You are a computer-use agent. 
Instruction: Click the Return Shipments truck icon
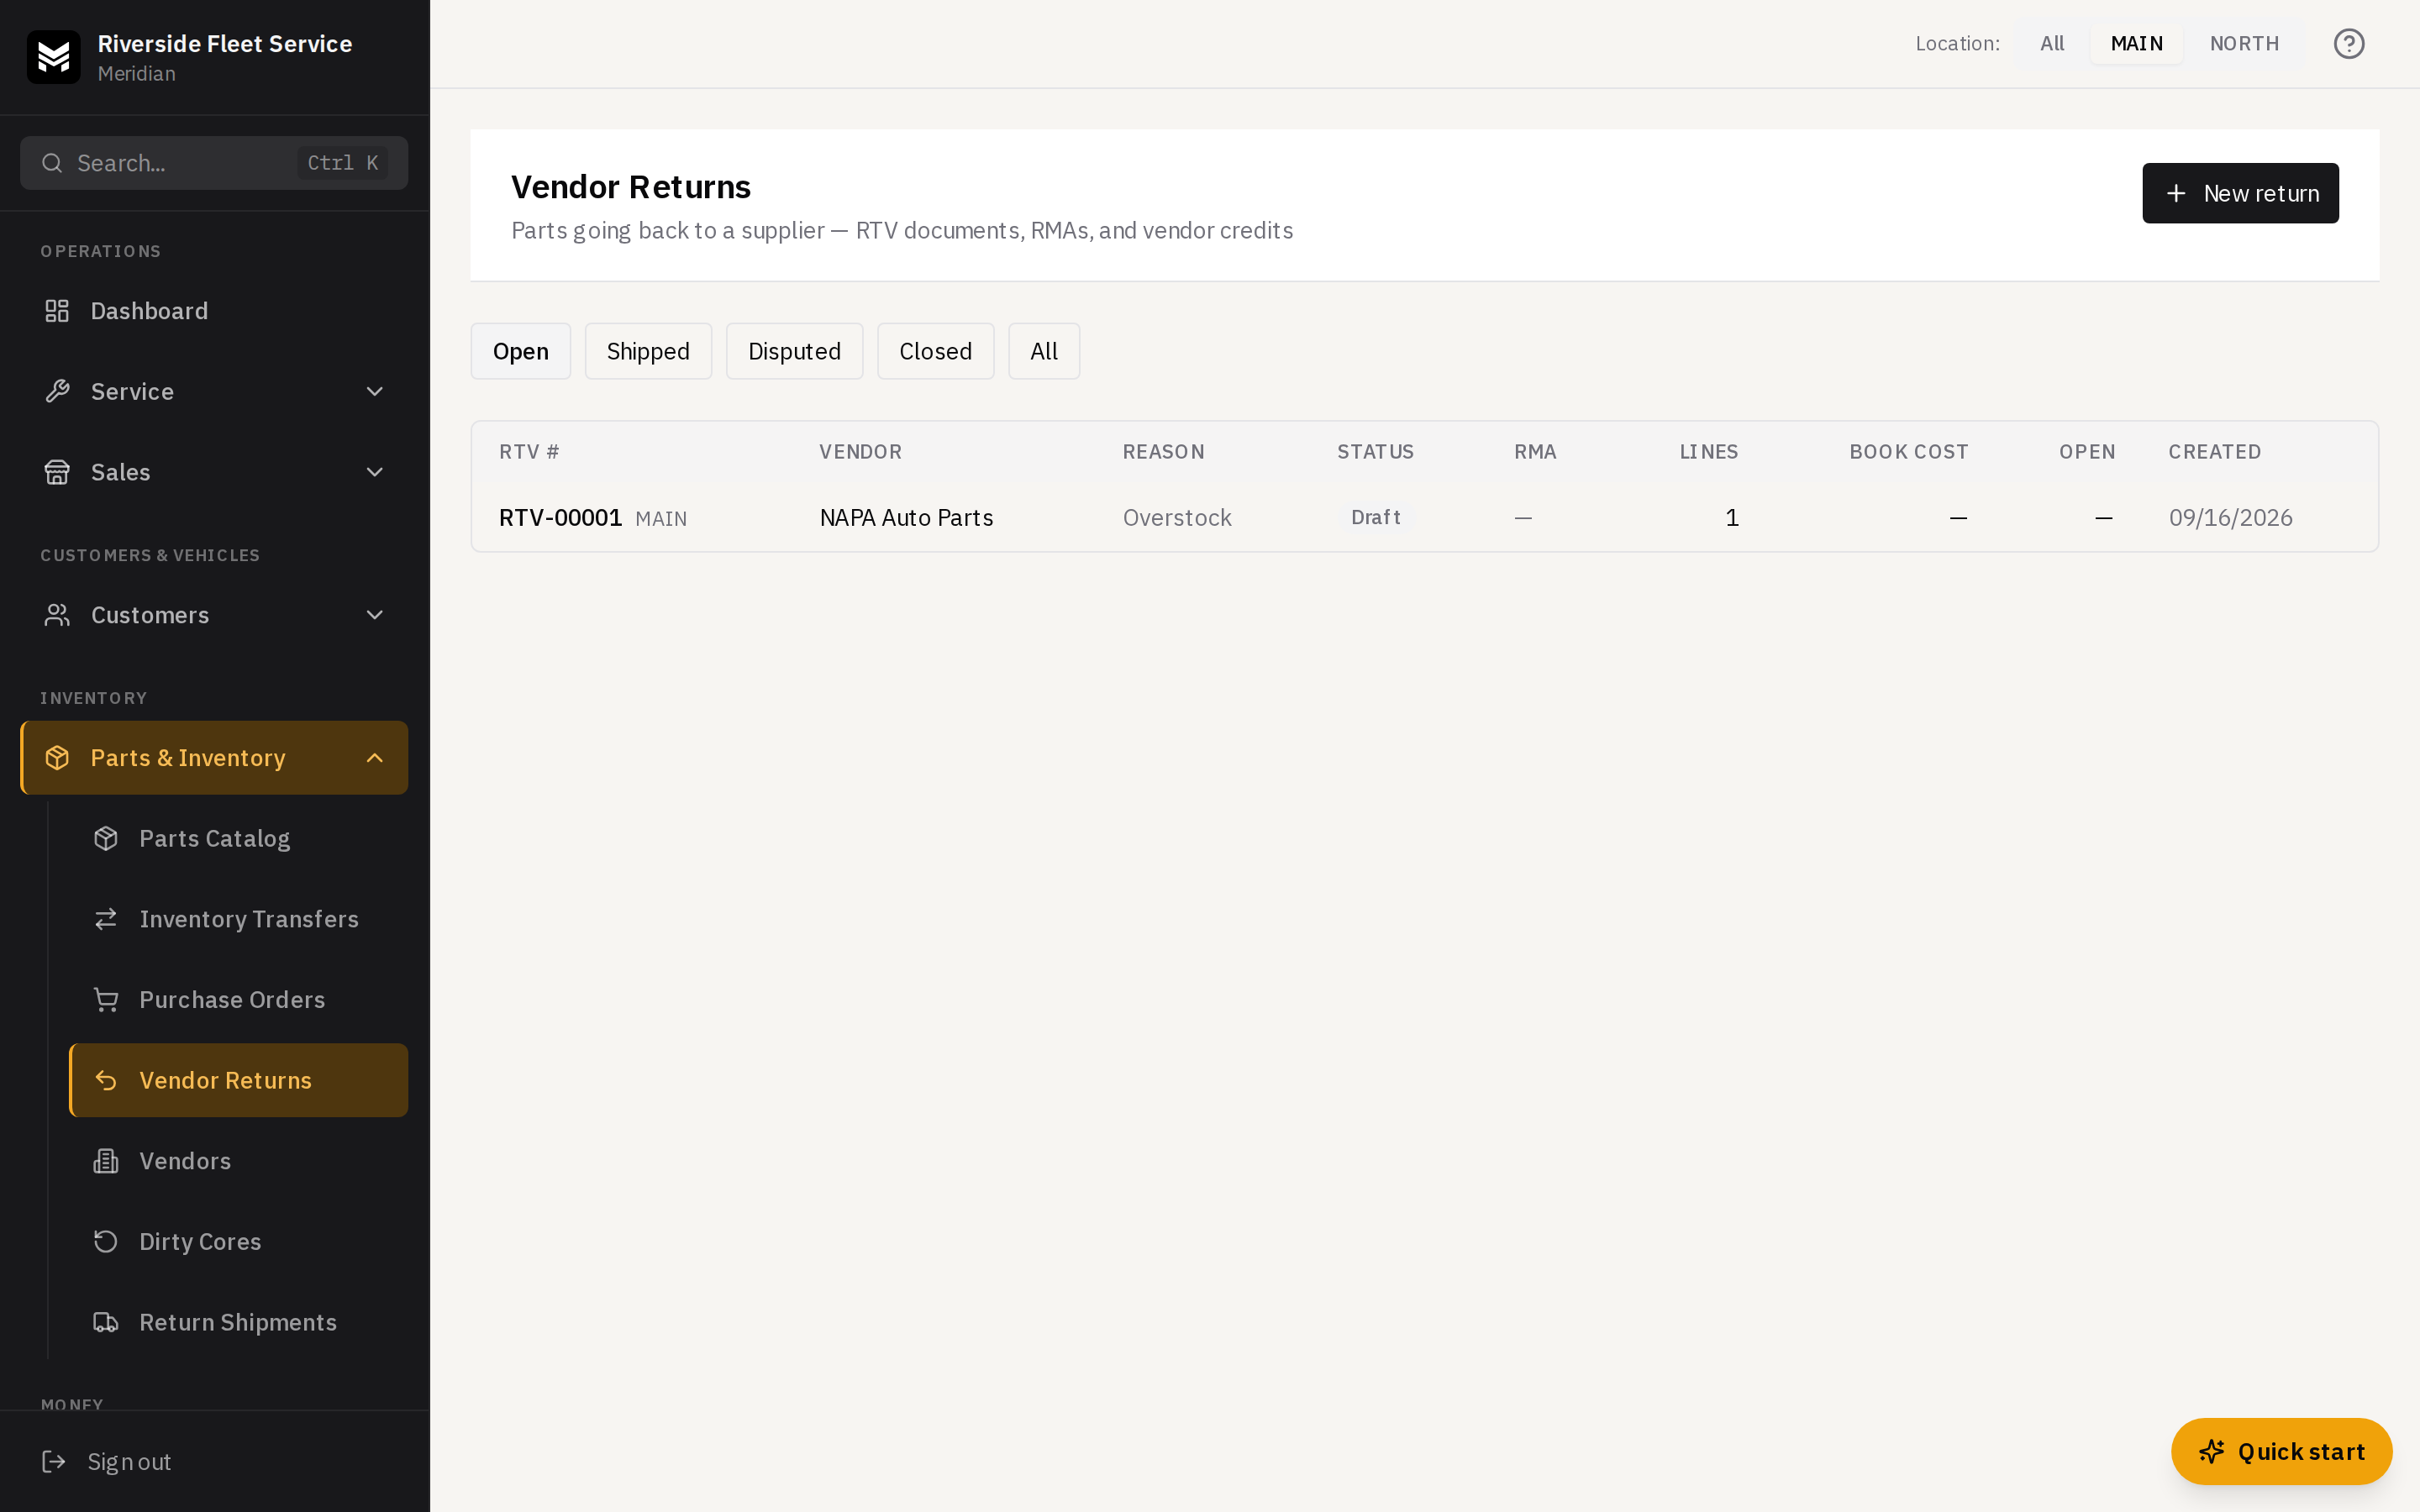point(106,1322)
